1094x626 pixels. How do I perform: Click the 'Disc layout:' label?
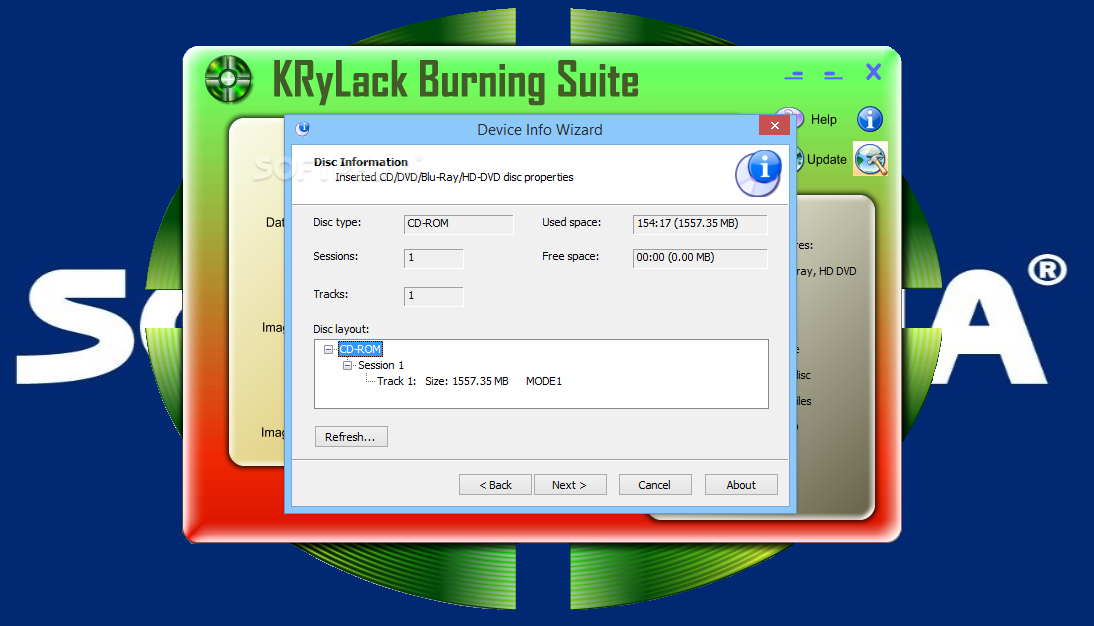(341, 329)
